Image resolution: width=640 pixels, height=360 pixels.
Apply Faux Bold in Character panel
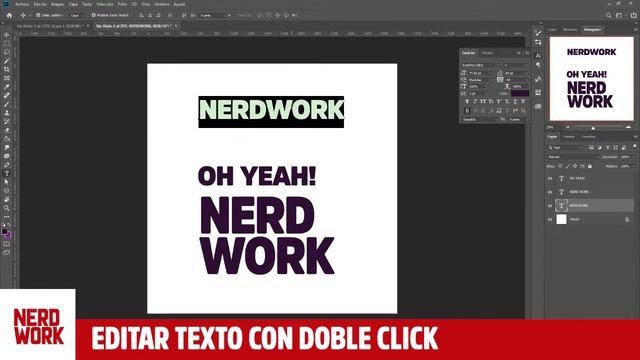pyautogui.click(x=467, y=101)
